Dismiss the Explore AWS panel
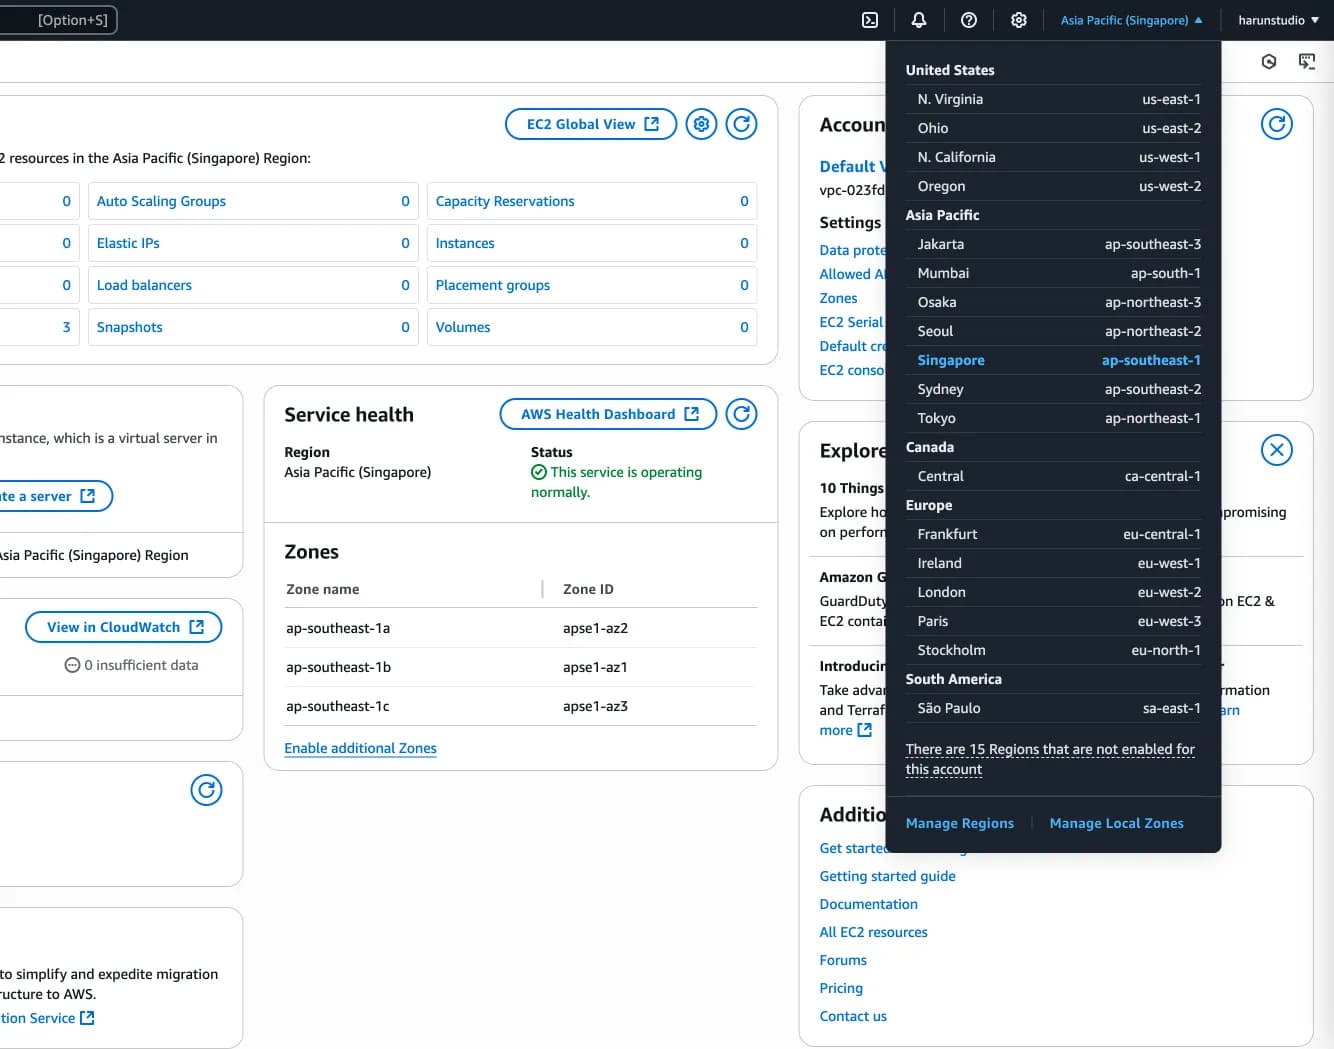1334x1049 pixels. [x=1276, y=450]
